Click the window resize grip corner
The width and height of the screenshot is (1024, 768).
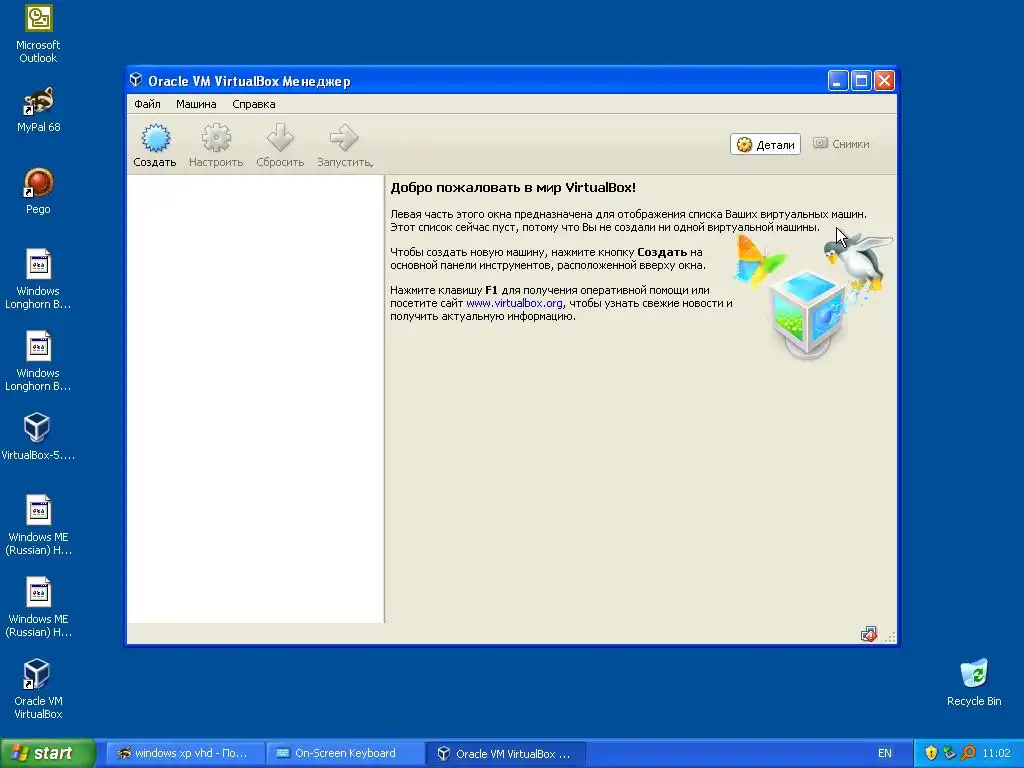(x=891, y=637)
